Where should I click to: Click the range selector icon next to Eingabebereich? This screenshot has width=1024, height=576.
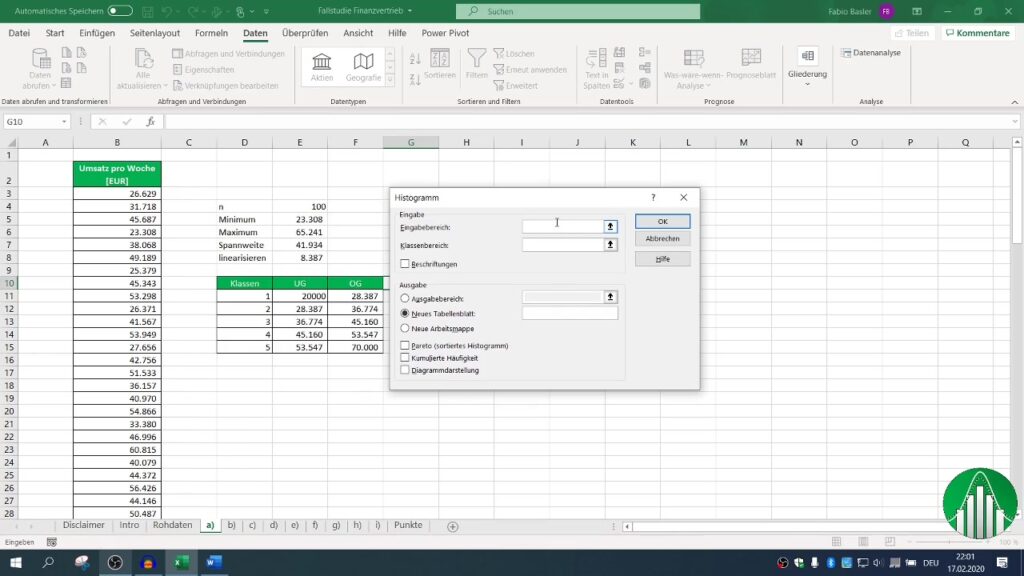click(610, 227)
